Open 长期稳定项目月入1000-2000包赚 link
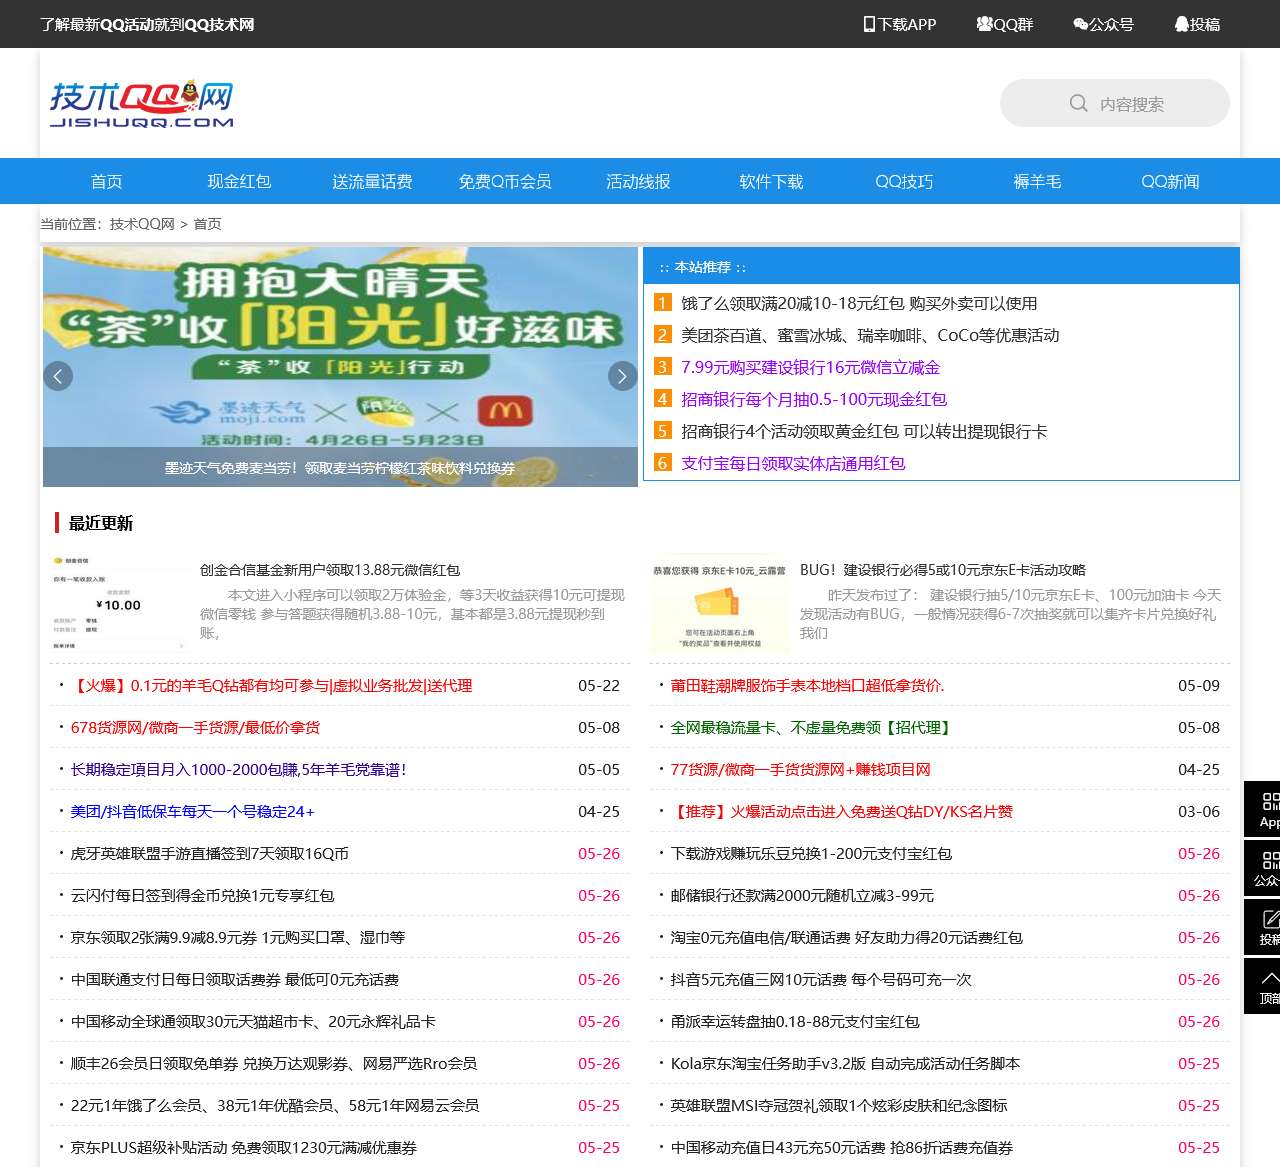The image size is (1280, 1167). [x=238, y=770]
